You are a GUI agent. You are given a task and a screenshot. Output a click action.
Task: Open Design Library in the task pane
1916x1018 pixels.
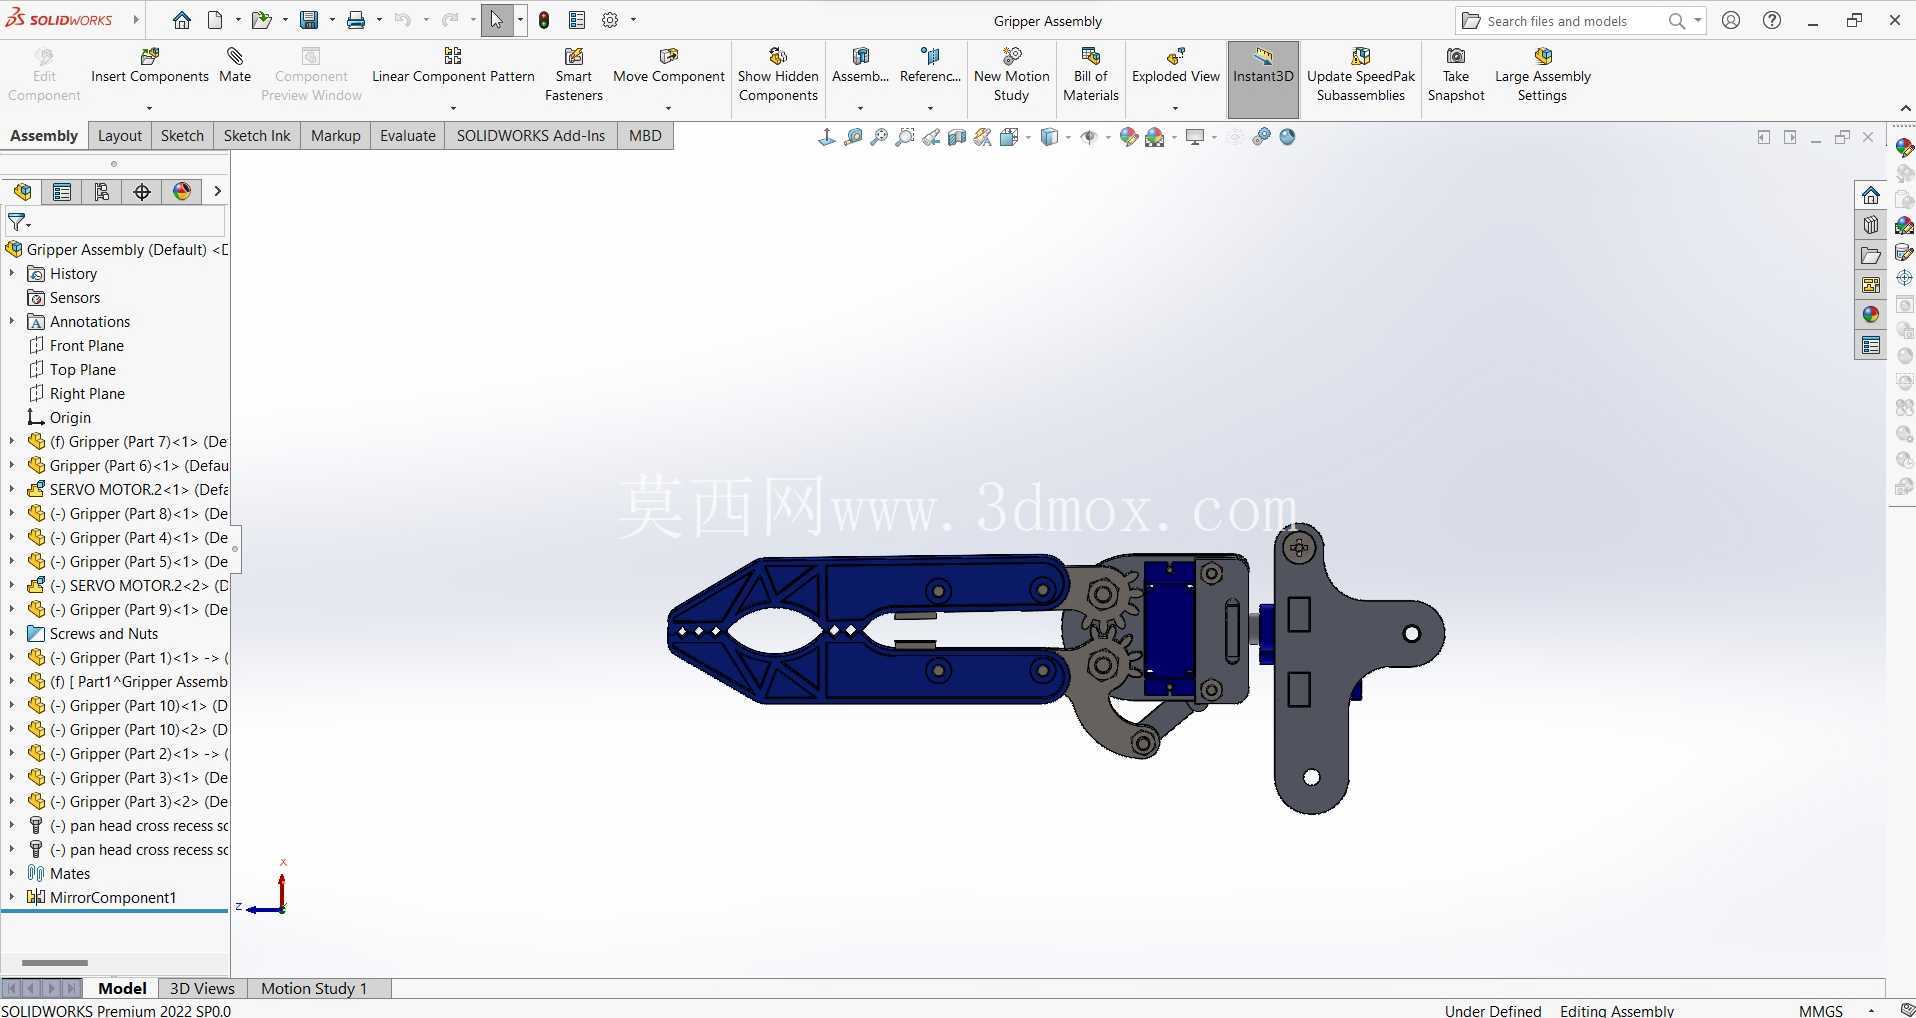1871,225
